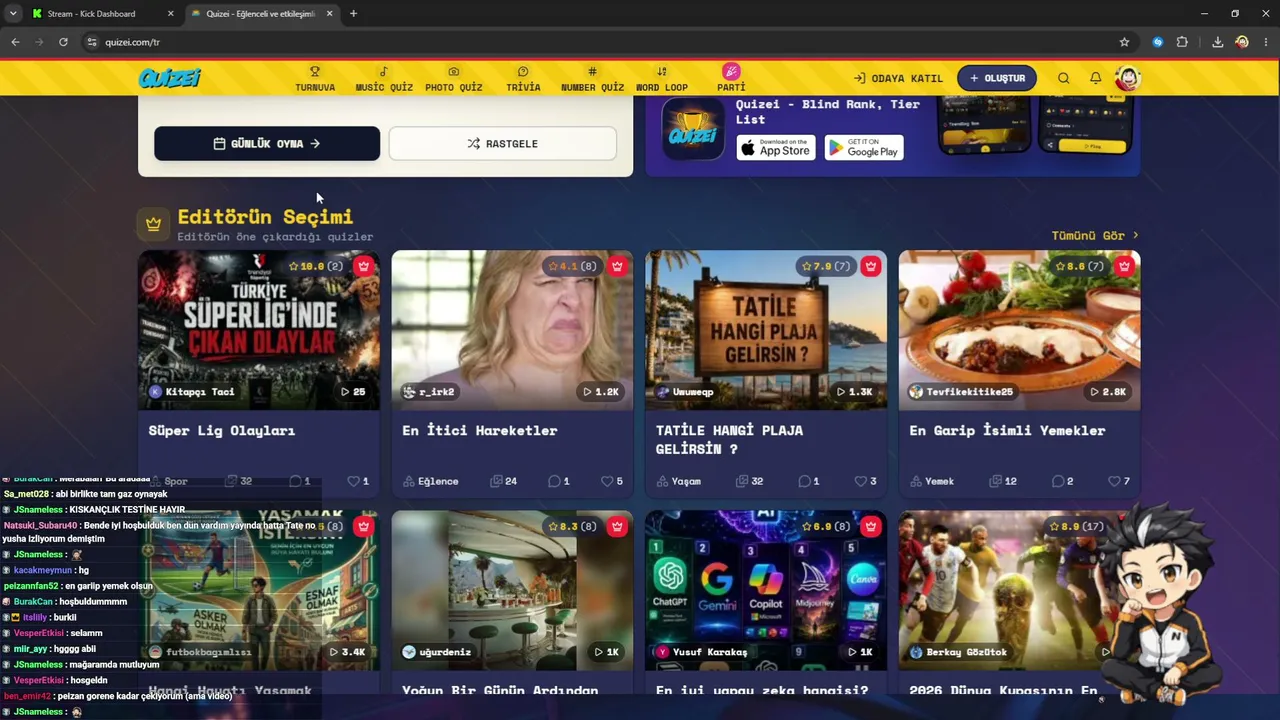This screenshot has height=720, width=1280.
Task: Open site search magnifier icon
Action: pos(1064,78)
